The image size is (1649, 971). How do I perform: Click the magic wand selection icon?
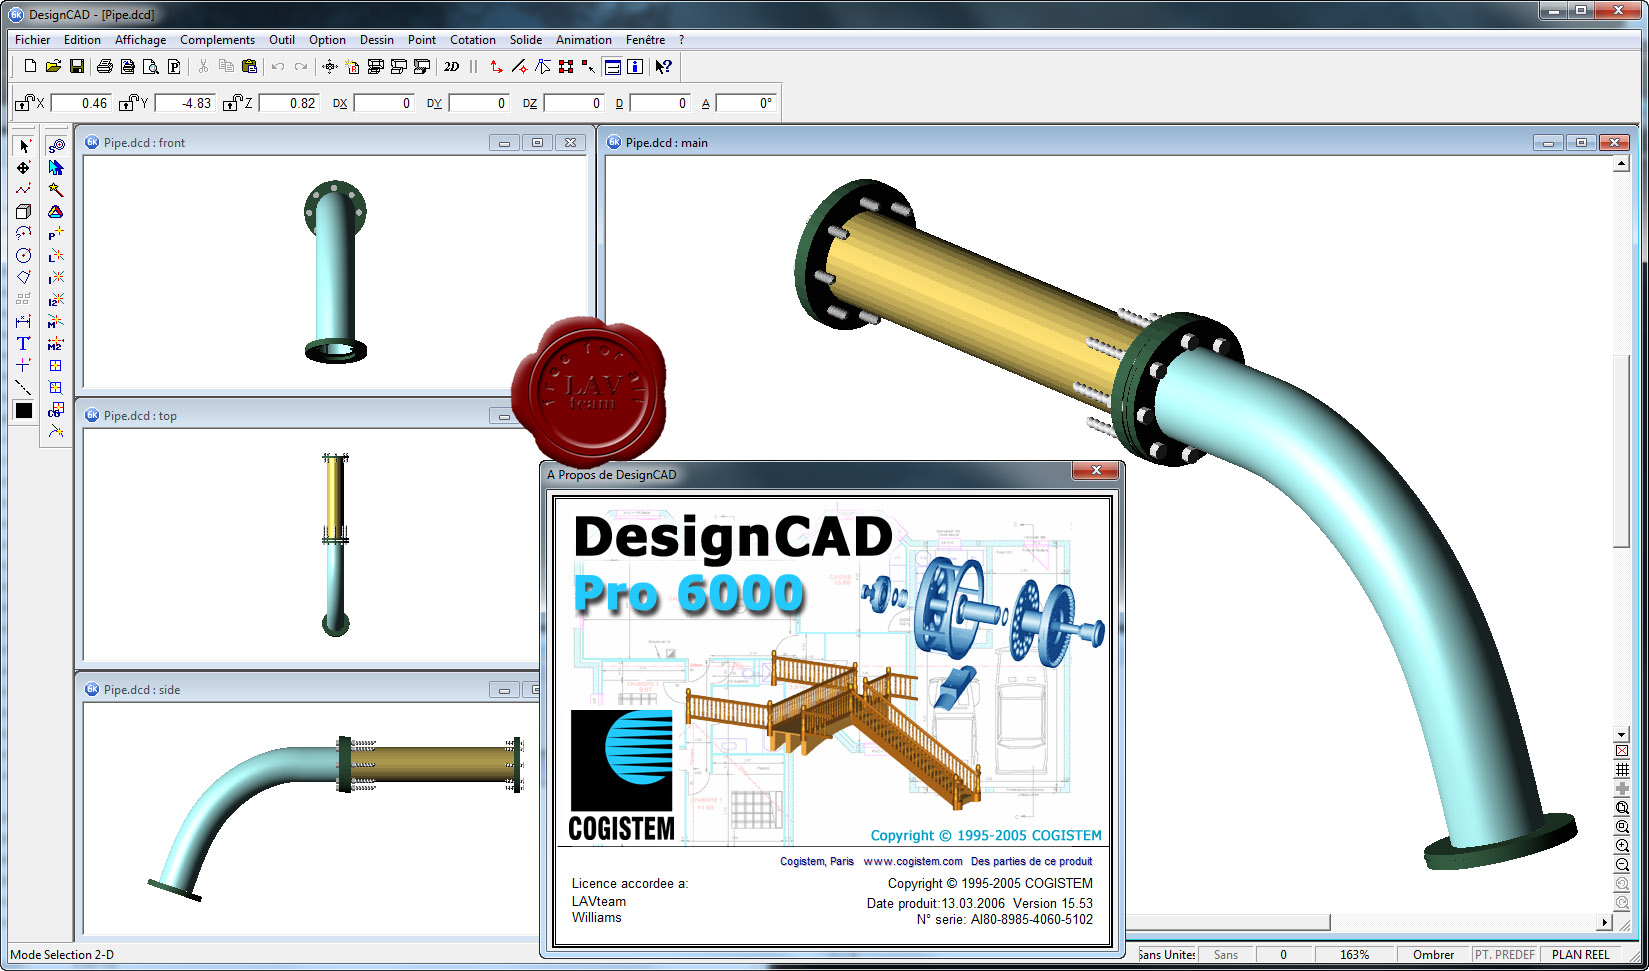56,190
